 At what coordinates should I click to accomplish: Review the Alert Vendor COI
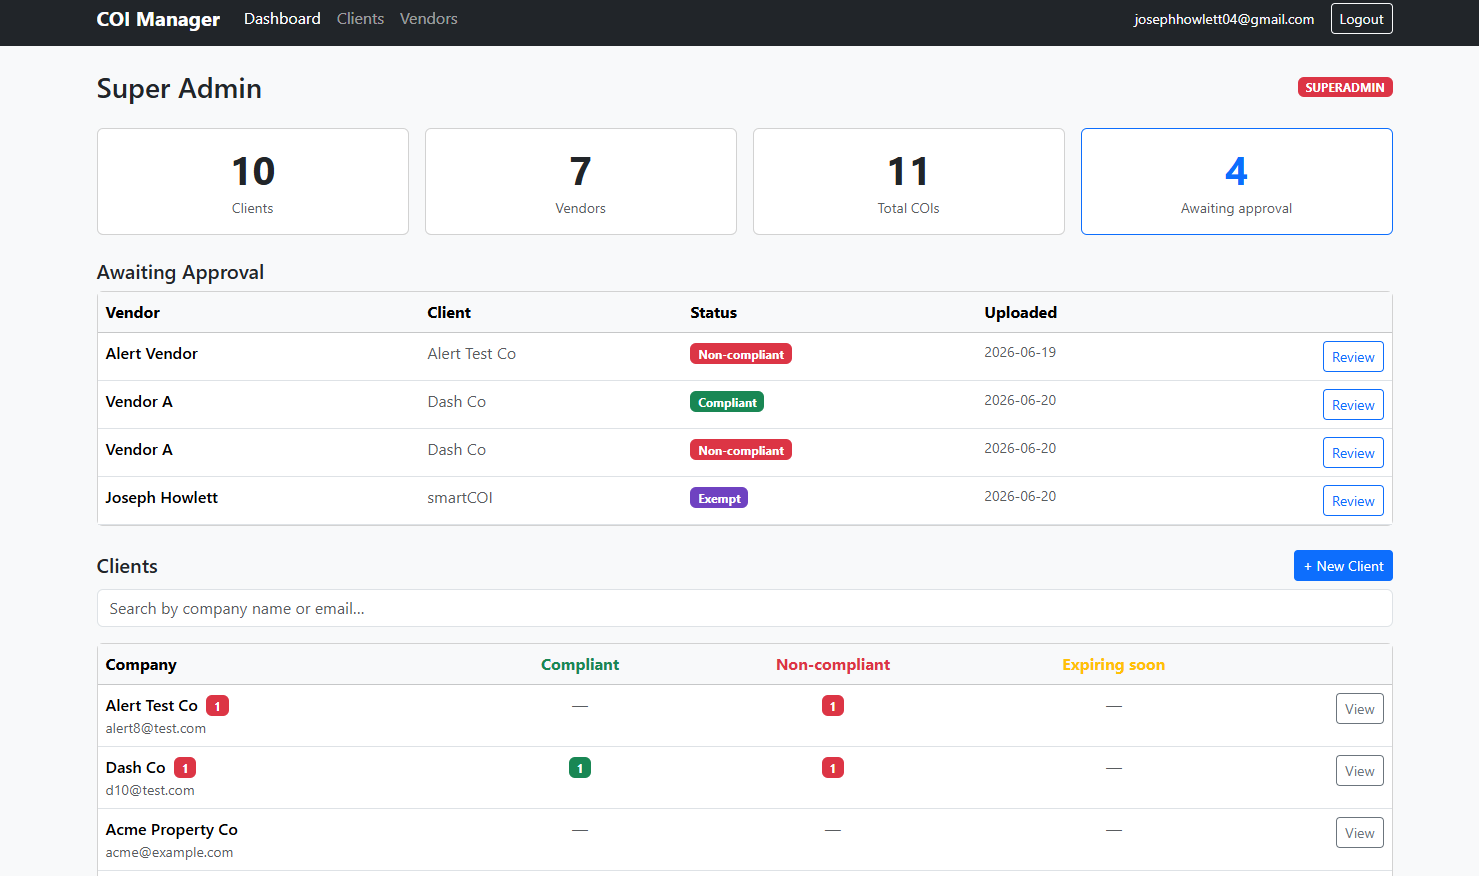pyautogui.click(x=1353, y=357)
